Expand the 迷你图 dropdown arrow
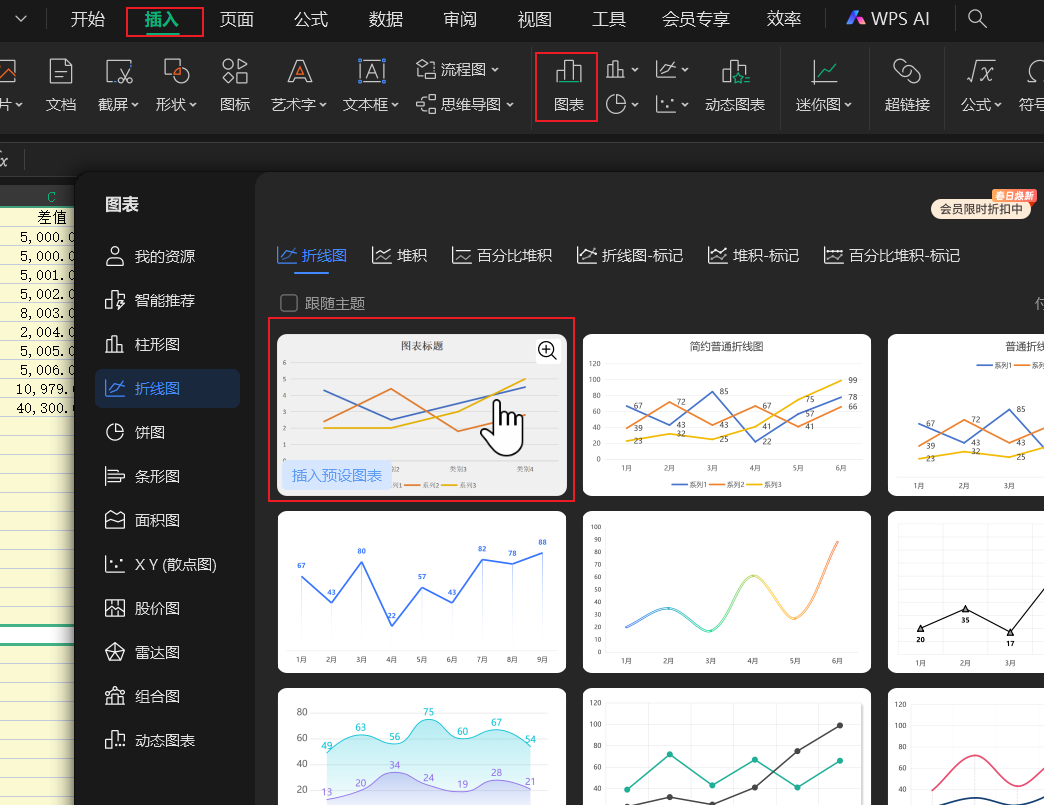 (848, 105)
